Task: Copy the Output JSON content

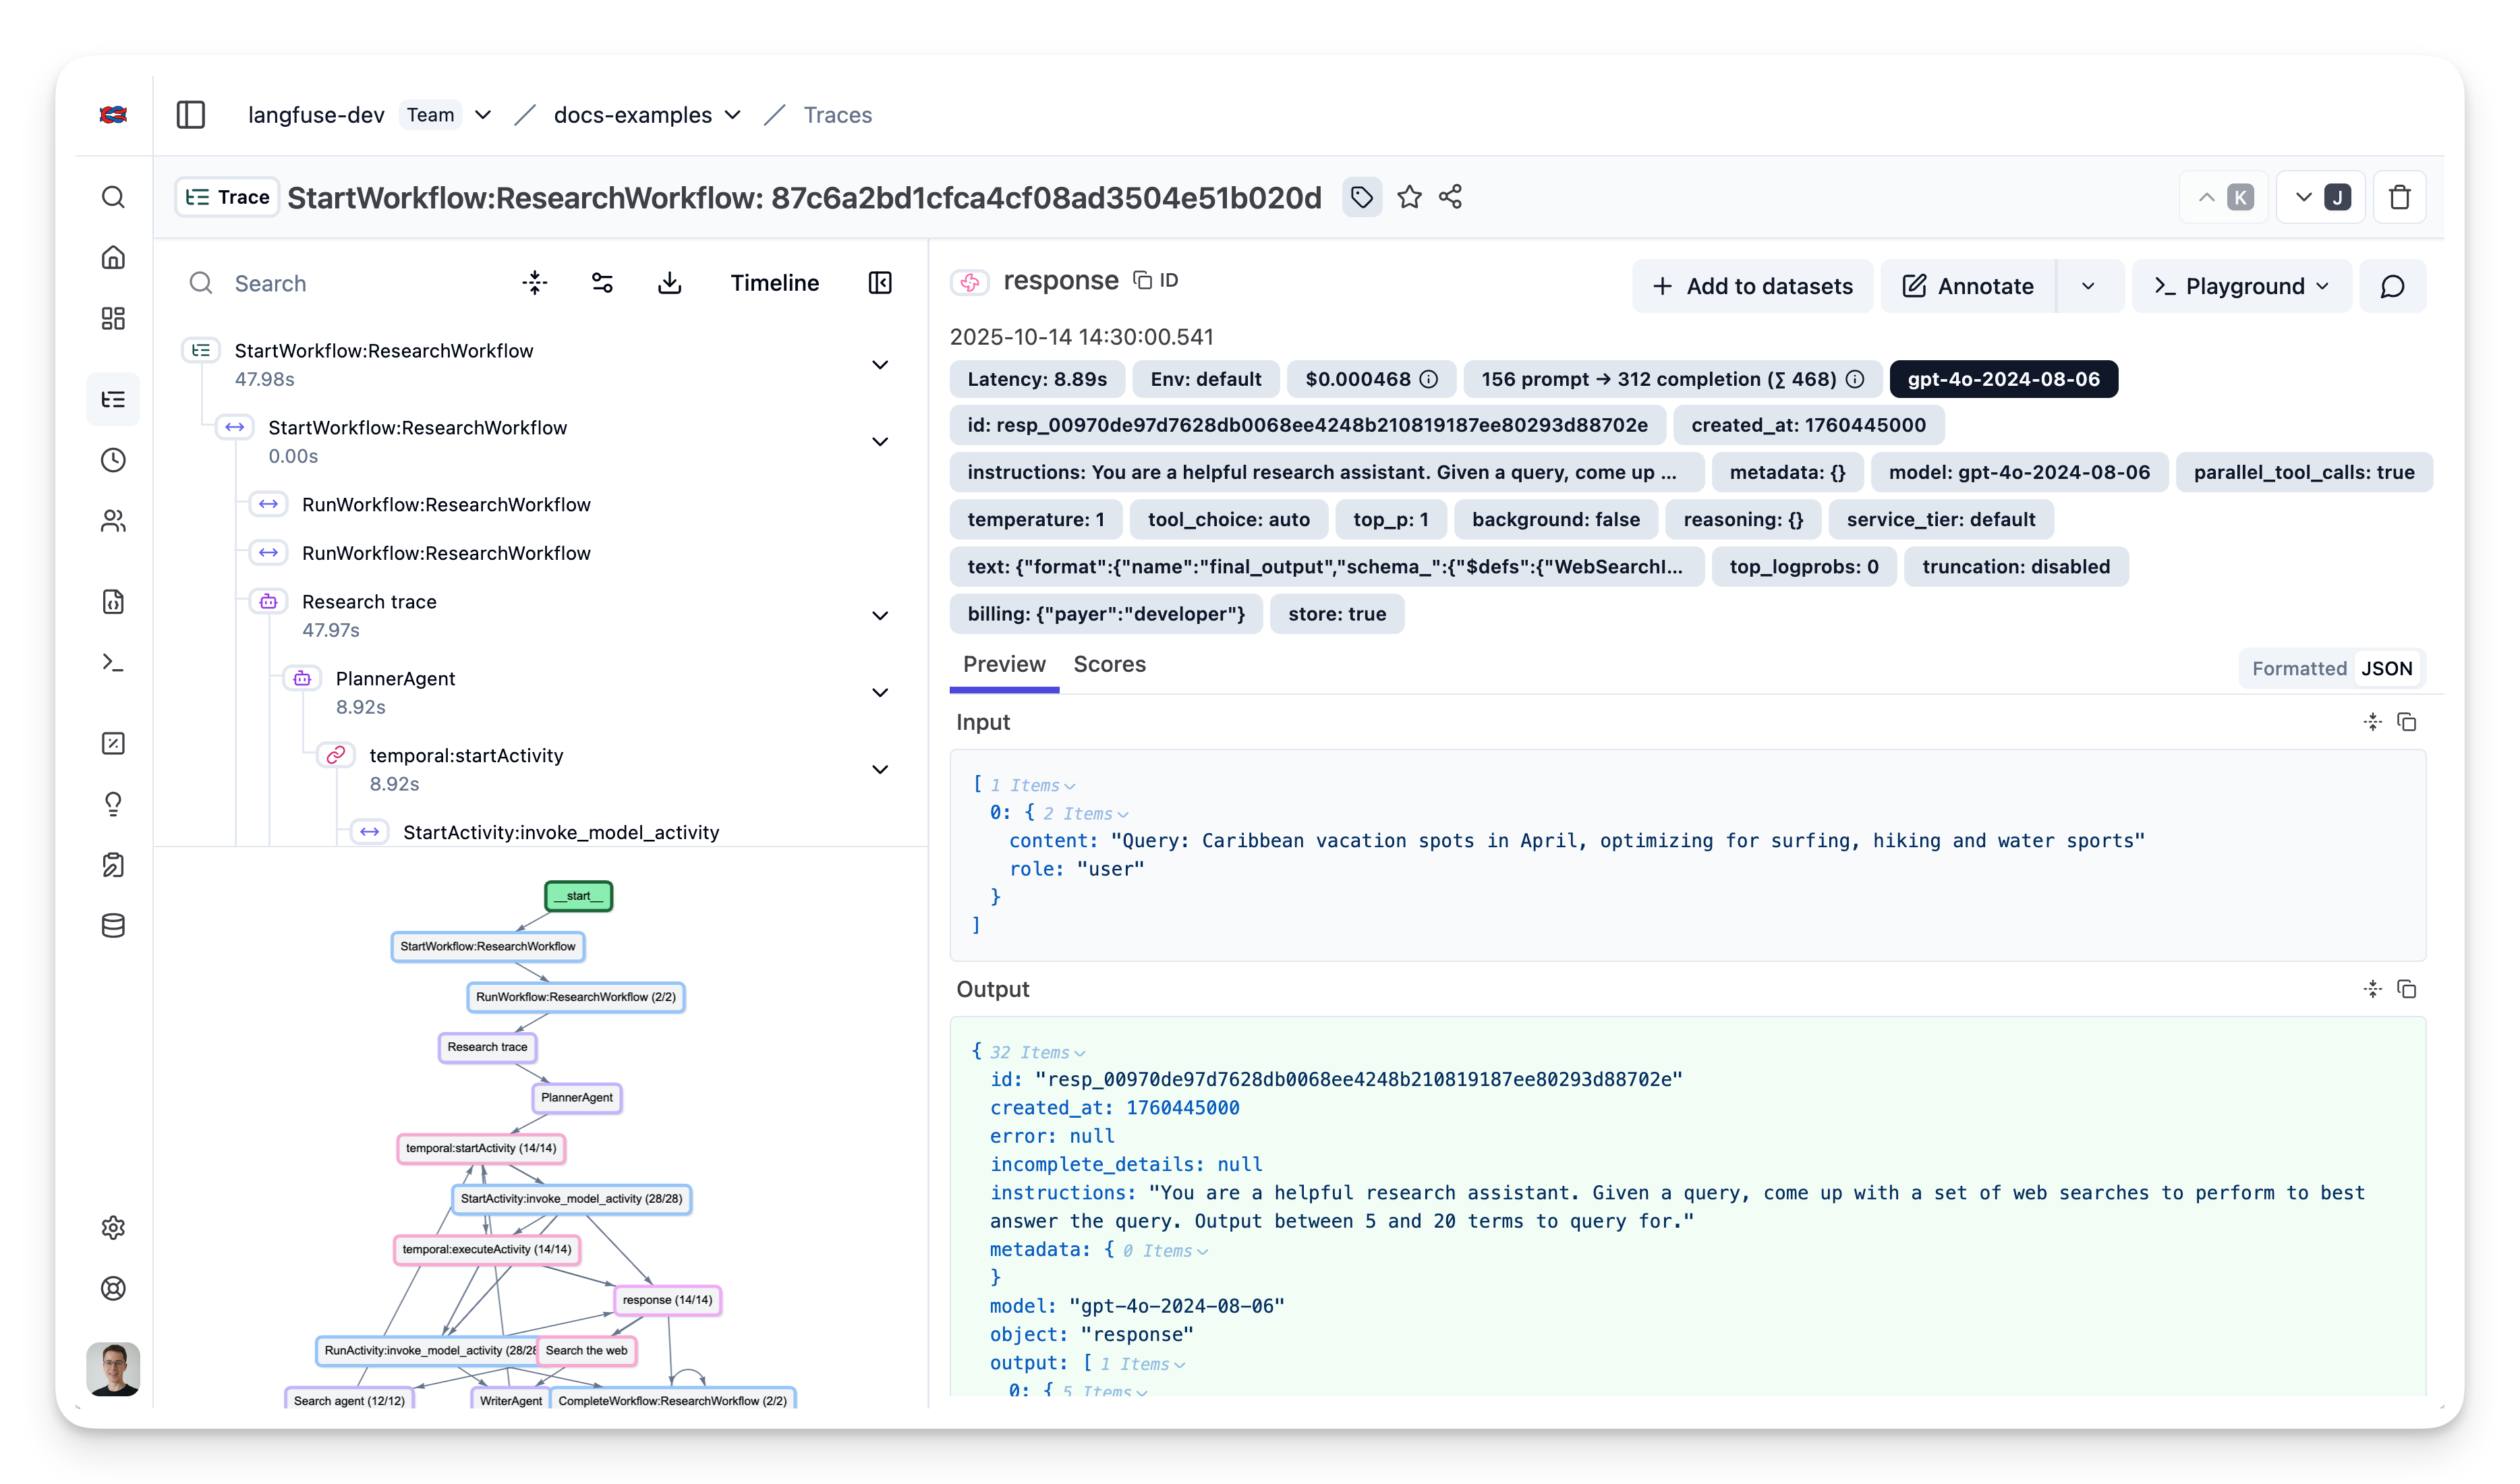Action: point(2407,989)
